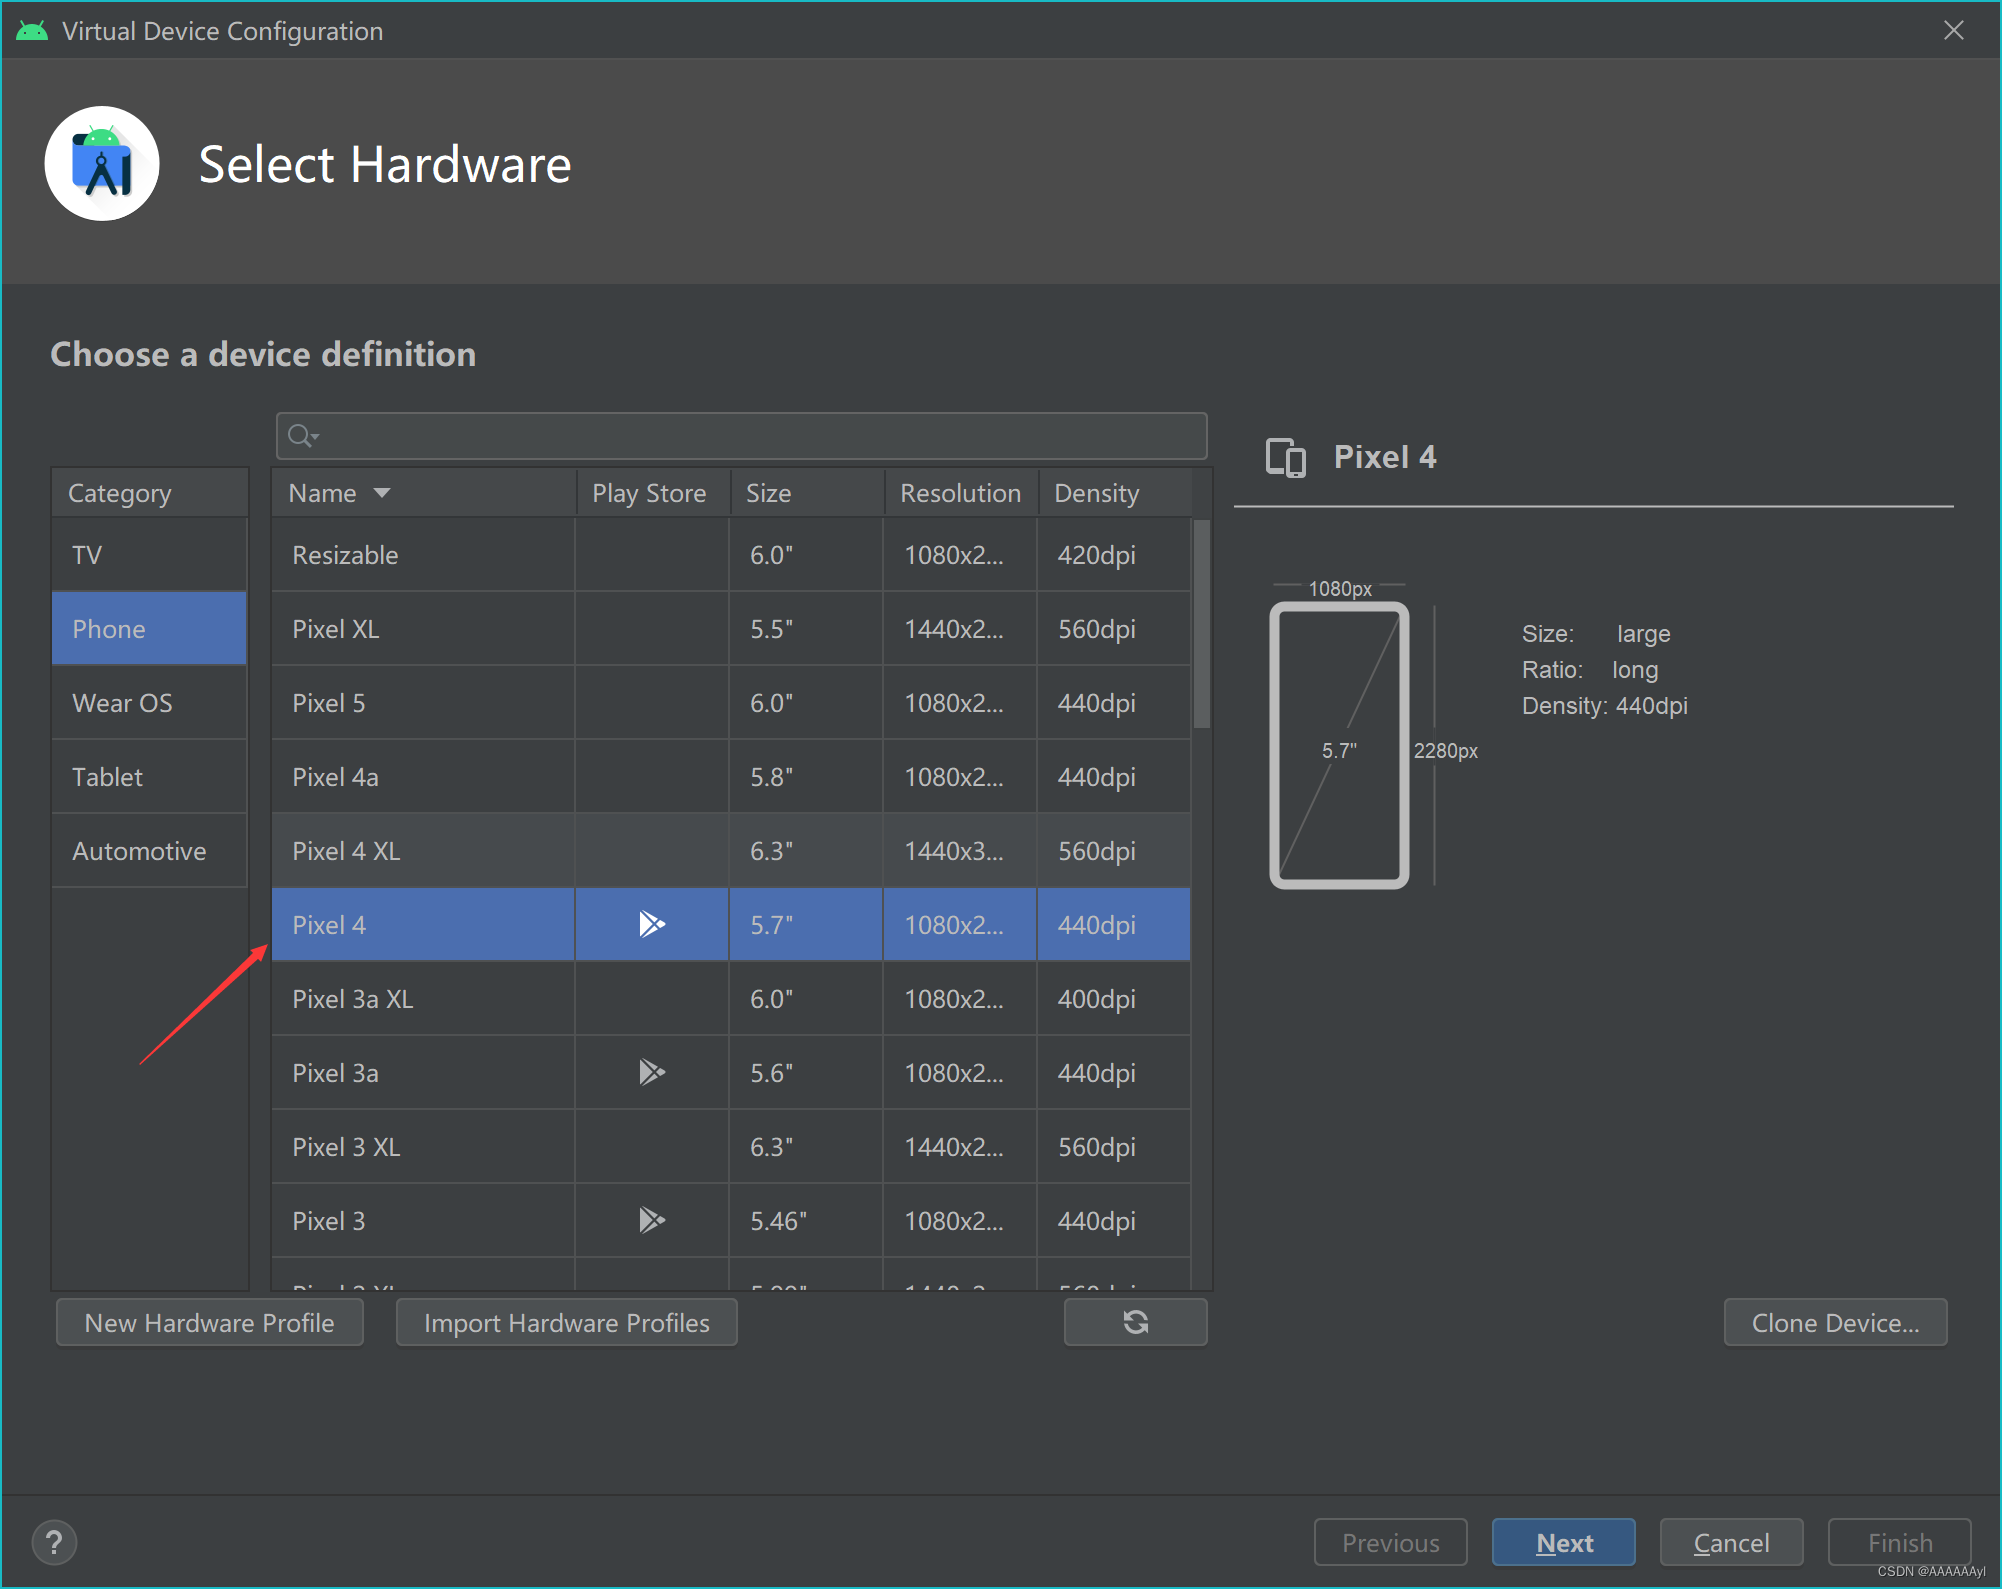Select Resizable device definition

pyautogui.click(x=346, y=554)
